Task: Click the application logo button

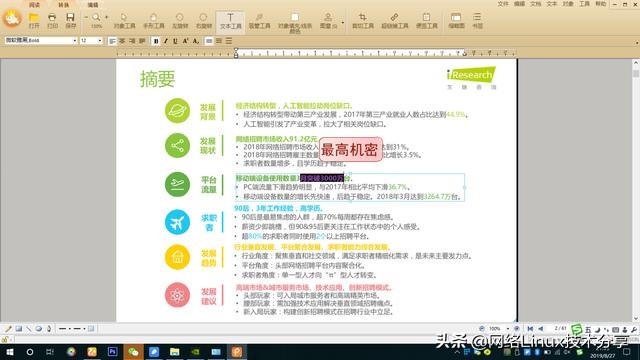Action: 12,18
